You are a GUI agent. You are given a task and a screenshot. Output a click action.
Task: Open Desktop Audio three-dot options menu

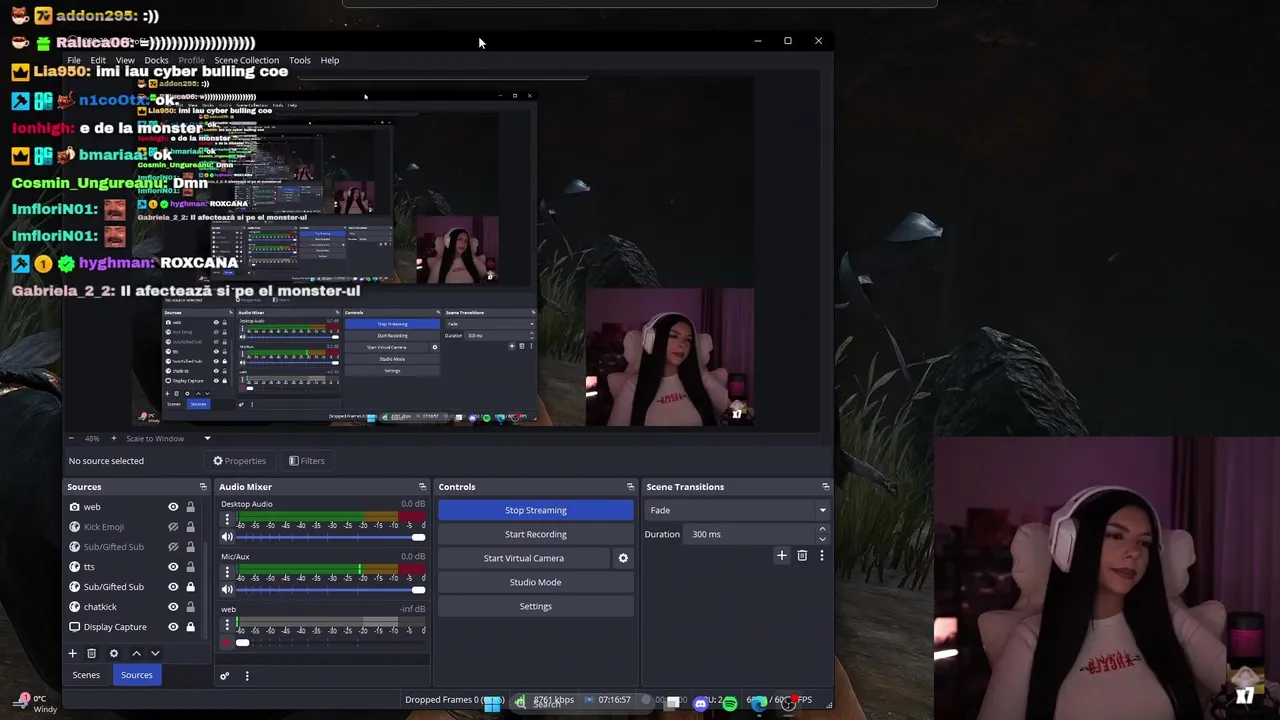pyautogui.click(x=227, y=520)
